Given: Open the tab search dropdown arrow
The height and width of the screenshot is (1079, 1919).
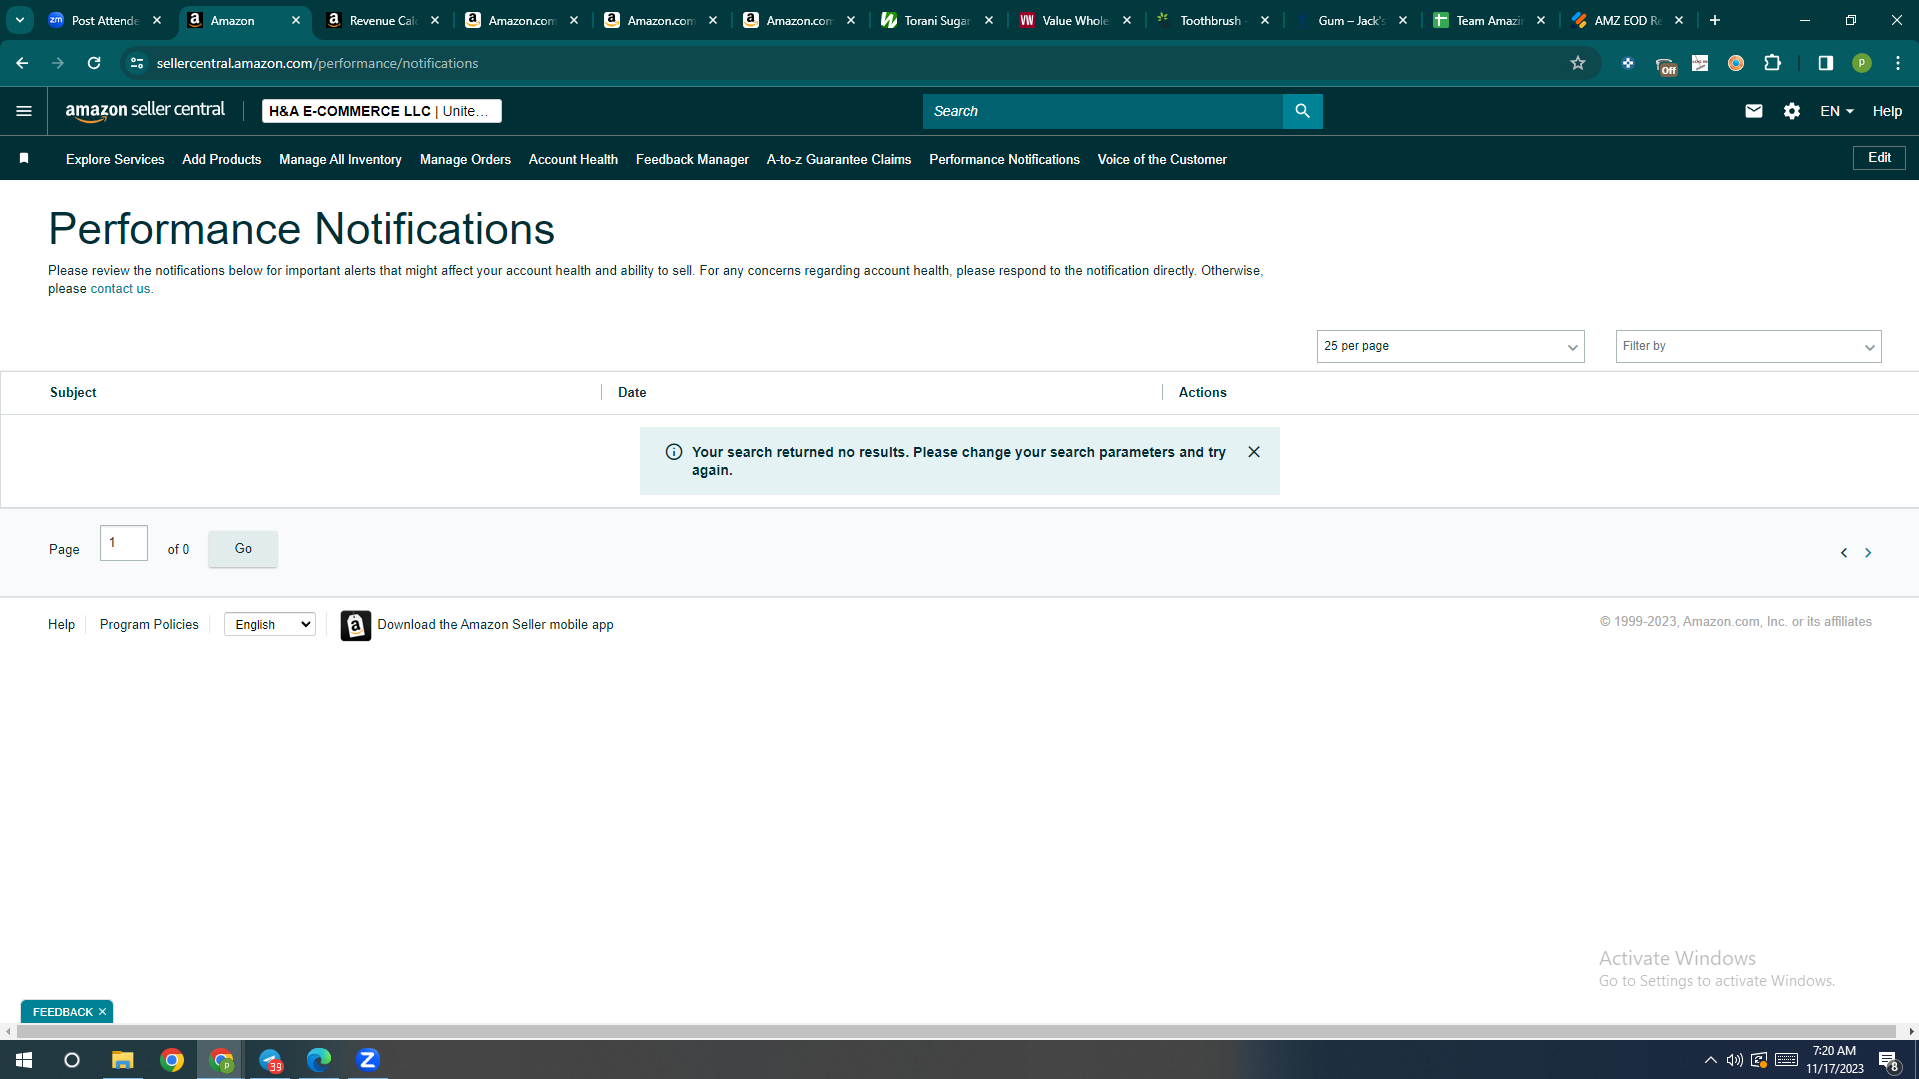Looking at the screenshot, I should (x=19, y=20).
